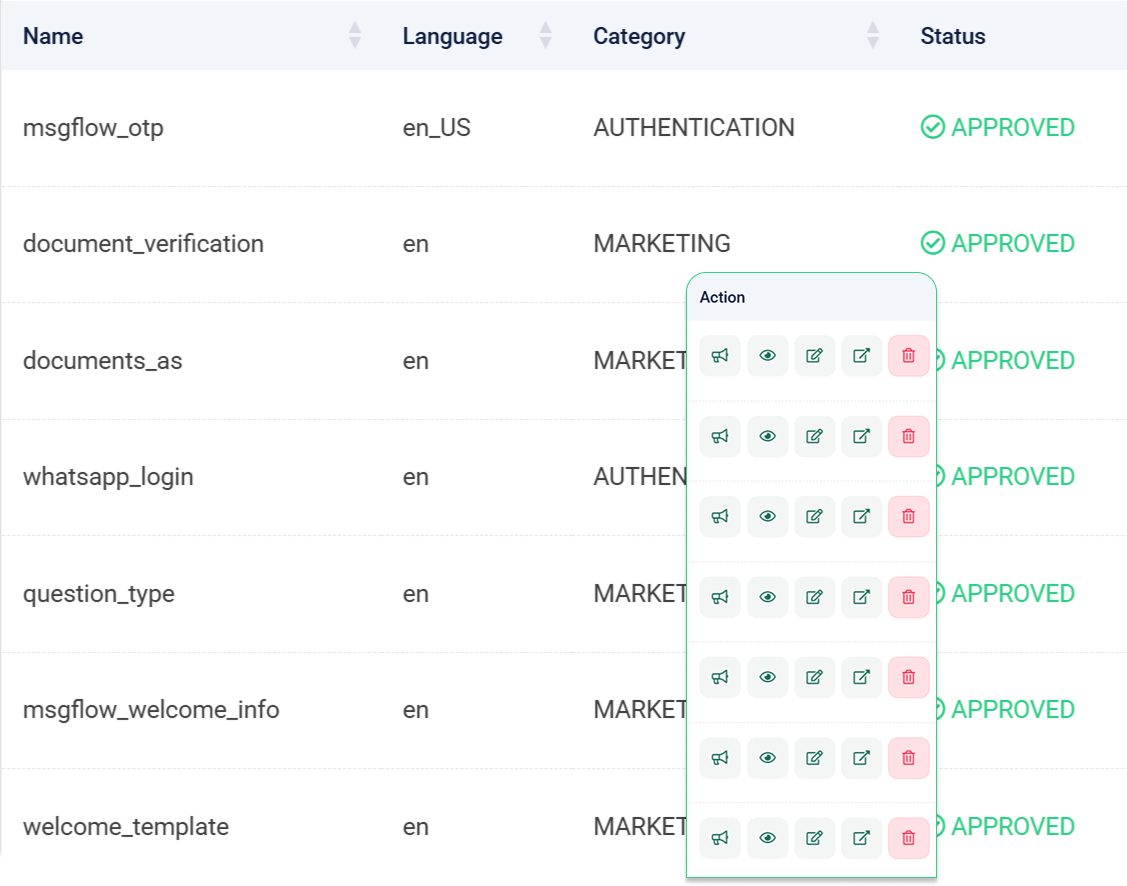
Task: Open the edit pencil icon in the last Action row
Action: (x=814, y=838)
